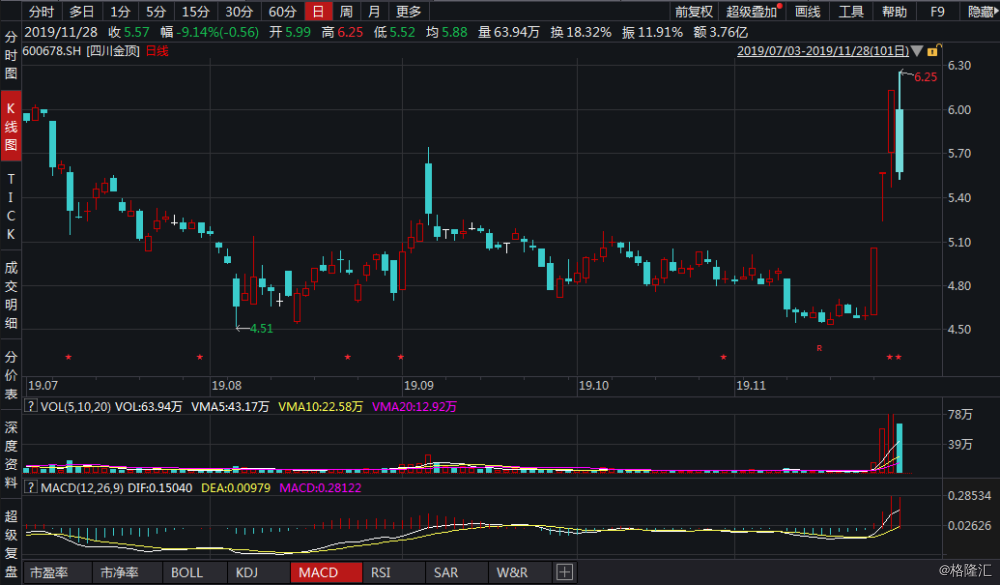Image resolution: width=1000 pixels, height=585 pixels.
Task: Click the 日线 label next to stock name
Action: coord(157,51)
